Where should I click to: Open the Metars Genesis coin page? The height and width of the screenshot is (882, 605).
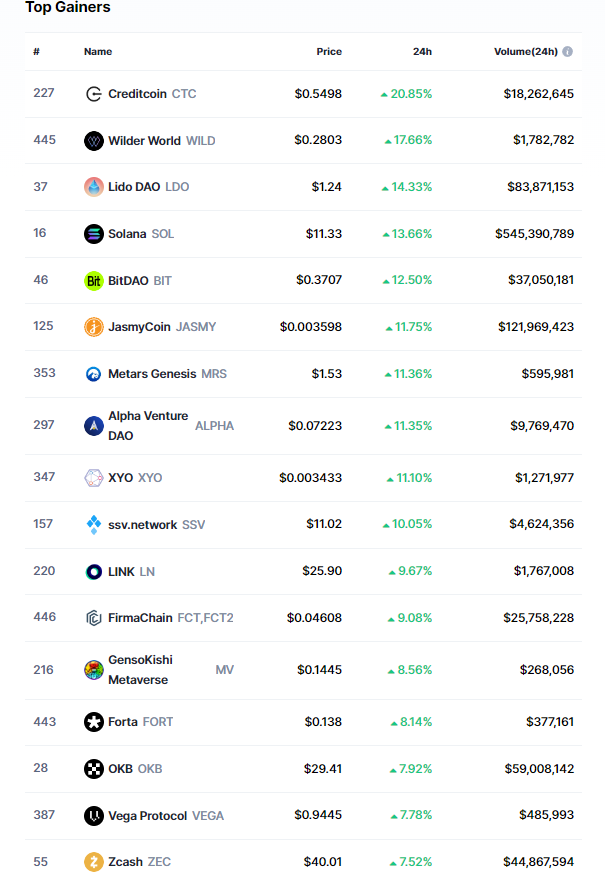(x=151, y=374)
